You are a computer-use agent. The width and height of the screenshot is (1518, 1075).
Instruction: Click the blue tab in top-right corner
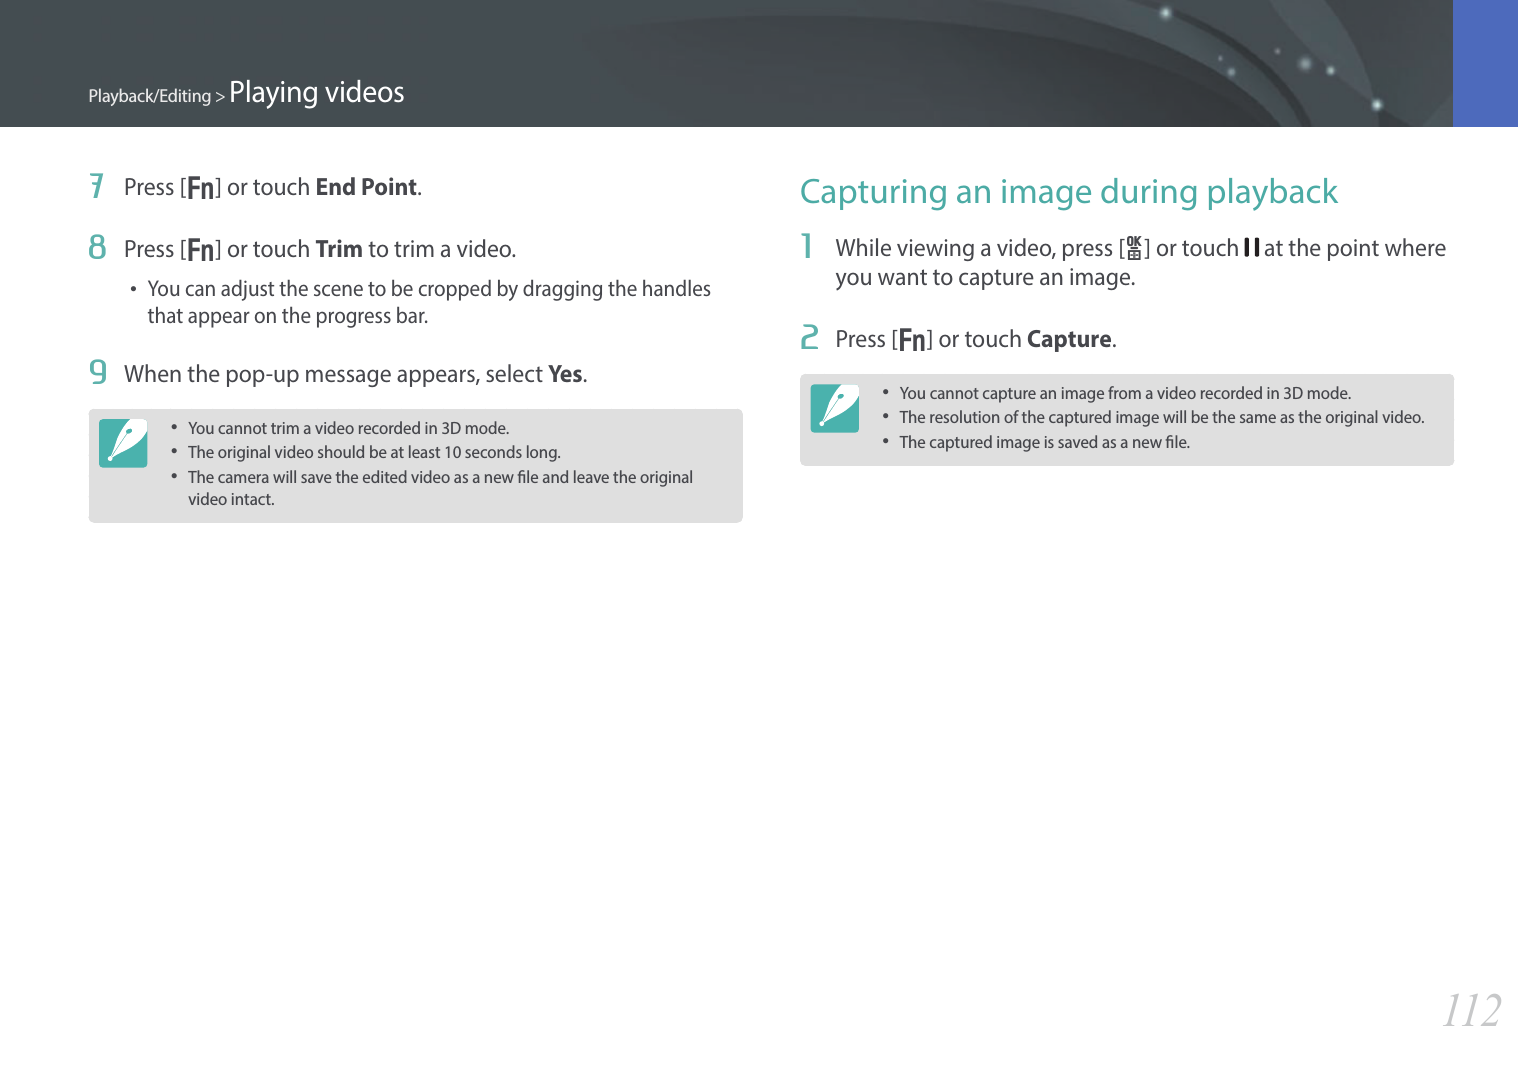(x=1485, y=63)
